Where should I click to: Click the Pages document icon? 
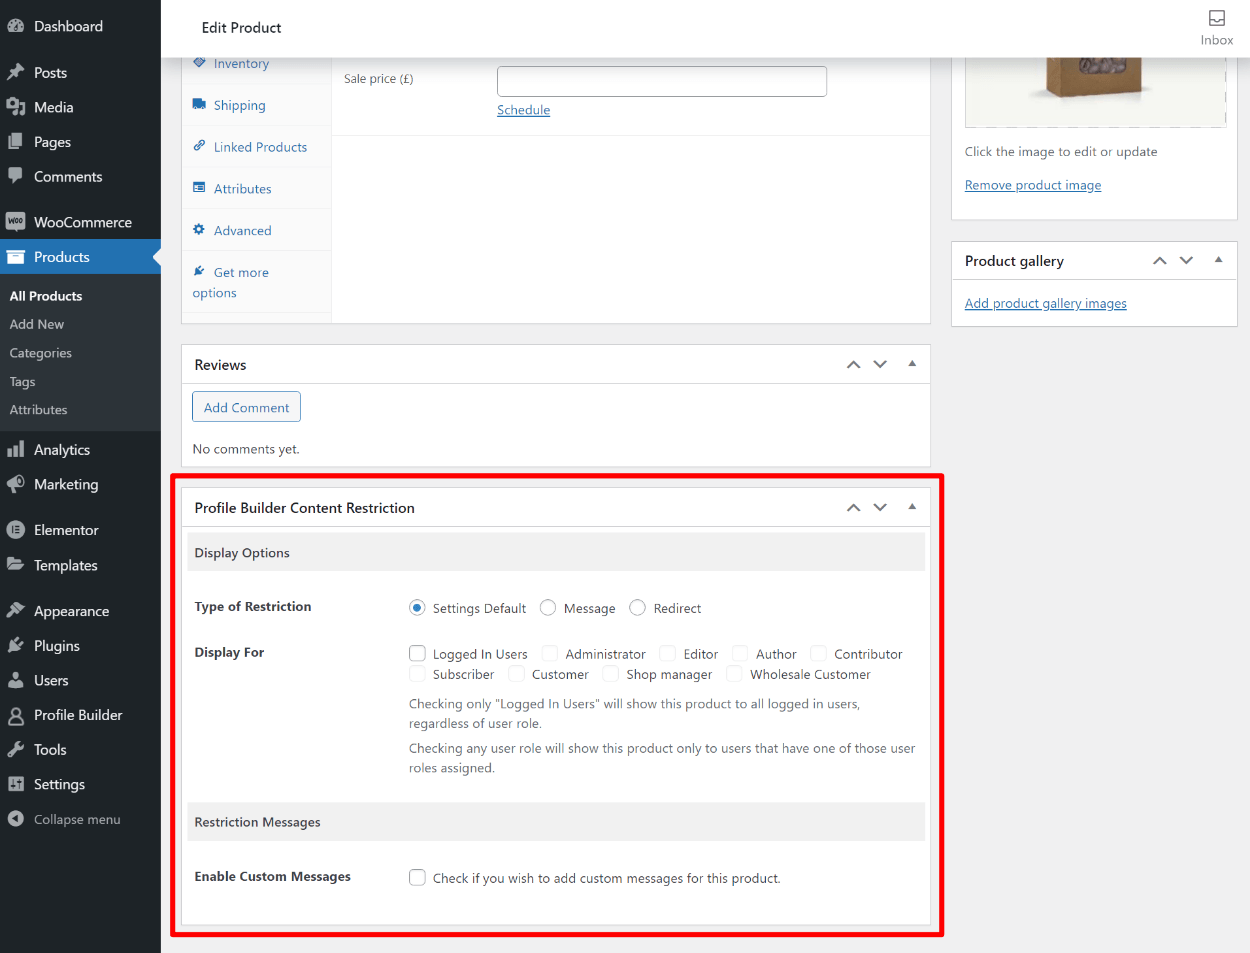[x=15, y=142]
